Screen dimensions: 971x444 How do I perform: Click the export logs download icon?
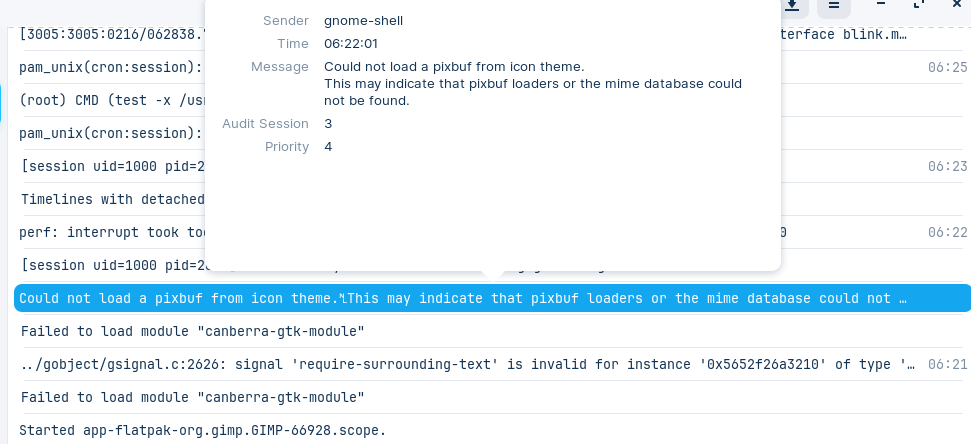(792, 6)
